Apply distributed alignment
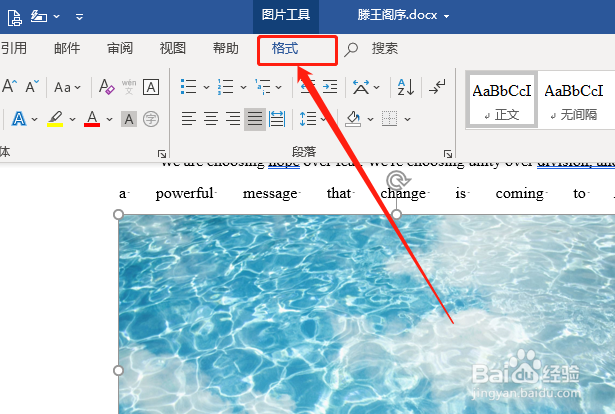The image size is (615, 414). pyautogui.click(x=277, y=119)
